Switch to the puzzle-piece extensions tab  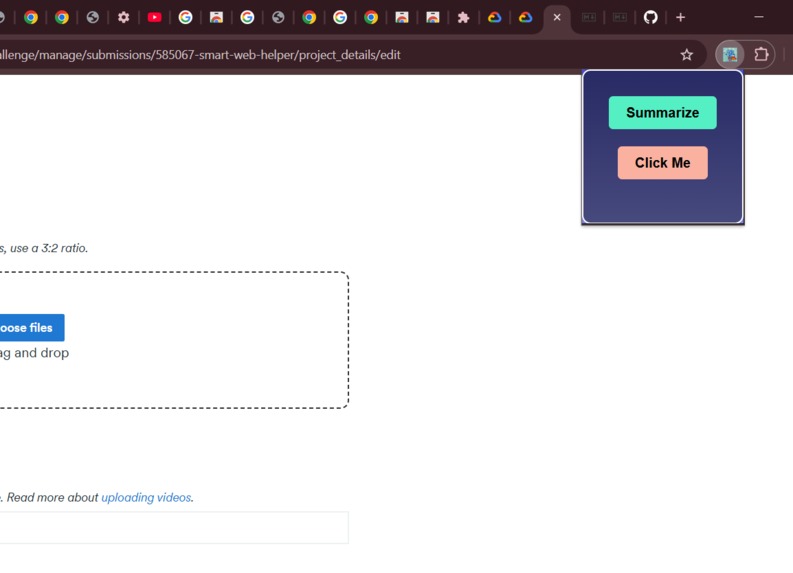[x=463, y=18]
